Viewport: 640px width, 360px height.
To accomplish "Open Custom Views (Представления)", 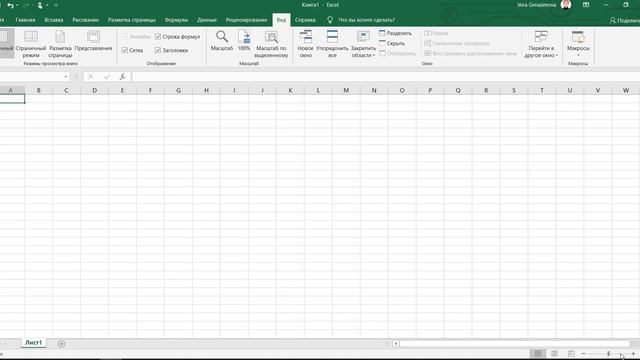I will [x=93, y=41].
